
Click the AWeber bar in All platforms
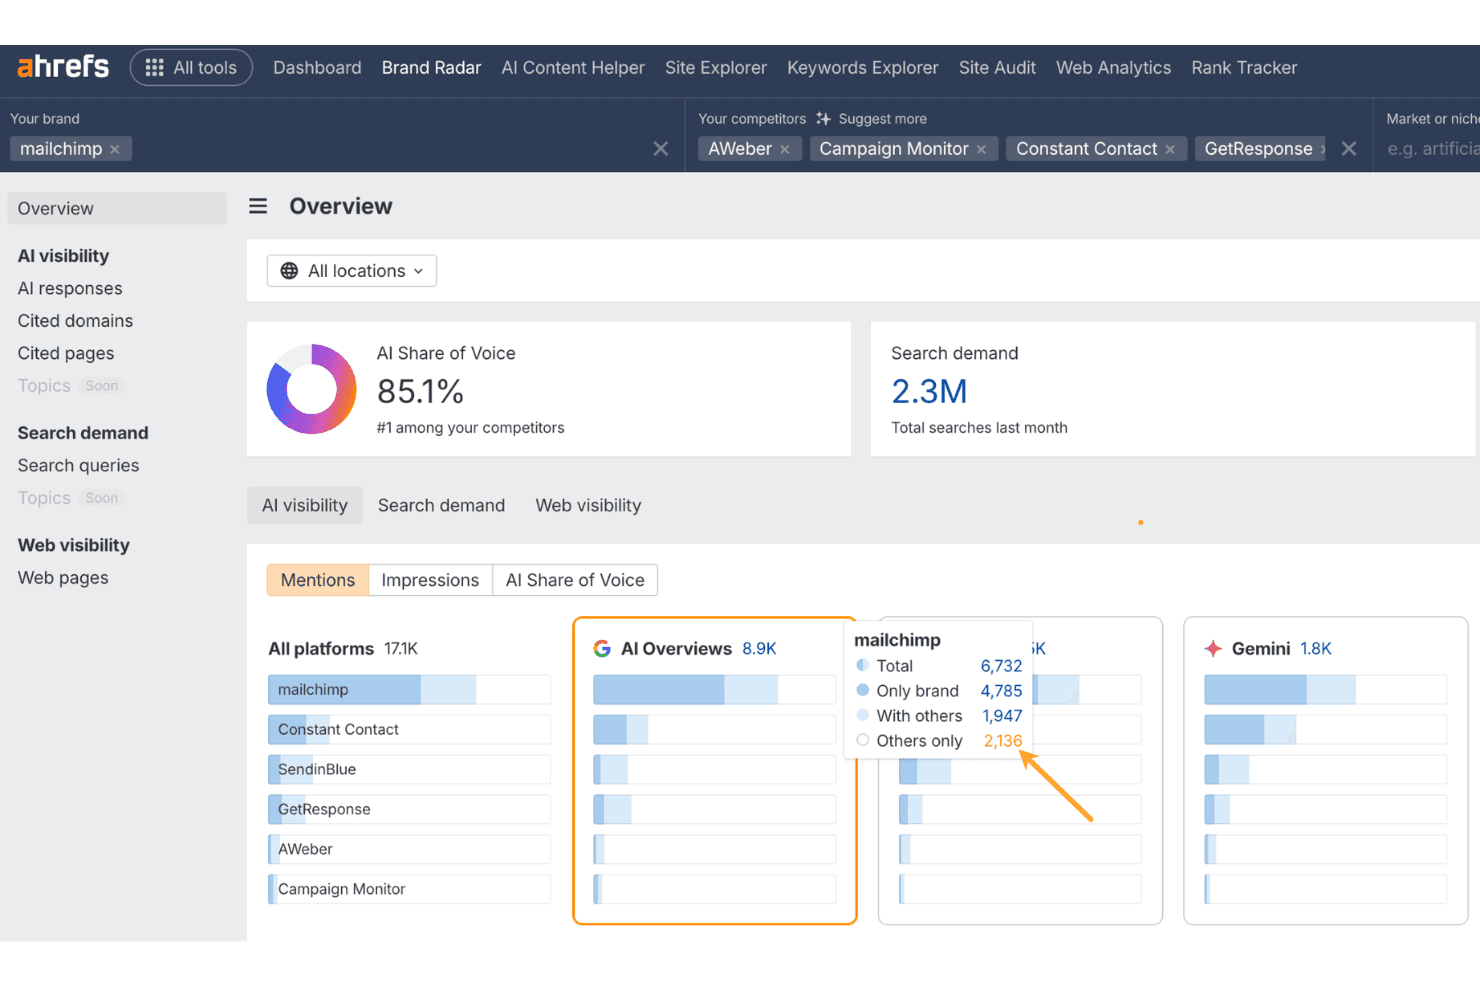[409, 850]
